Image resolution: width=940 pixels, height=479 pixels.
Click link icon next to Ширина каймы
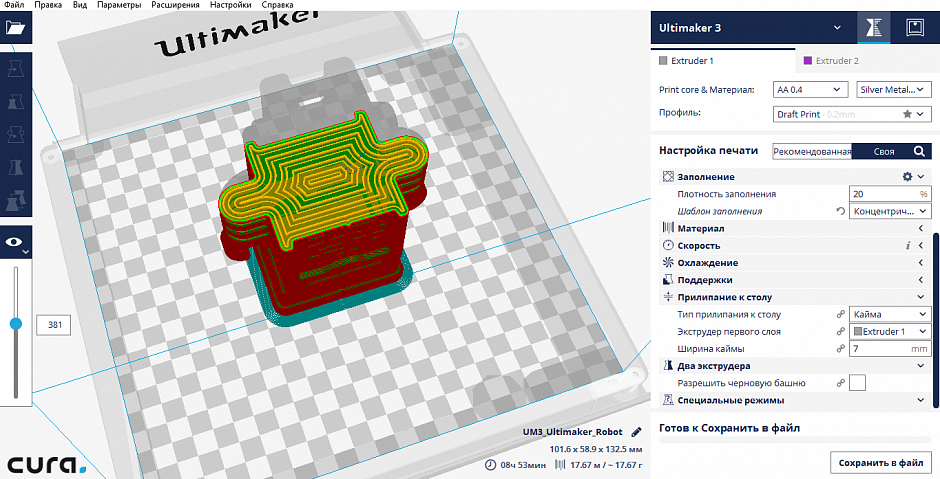click(840, 349)
